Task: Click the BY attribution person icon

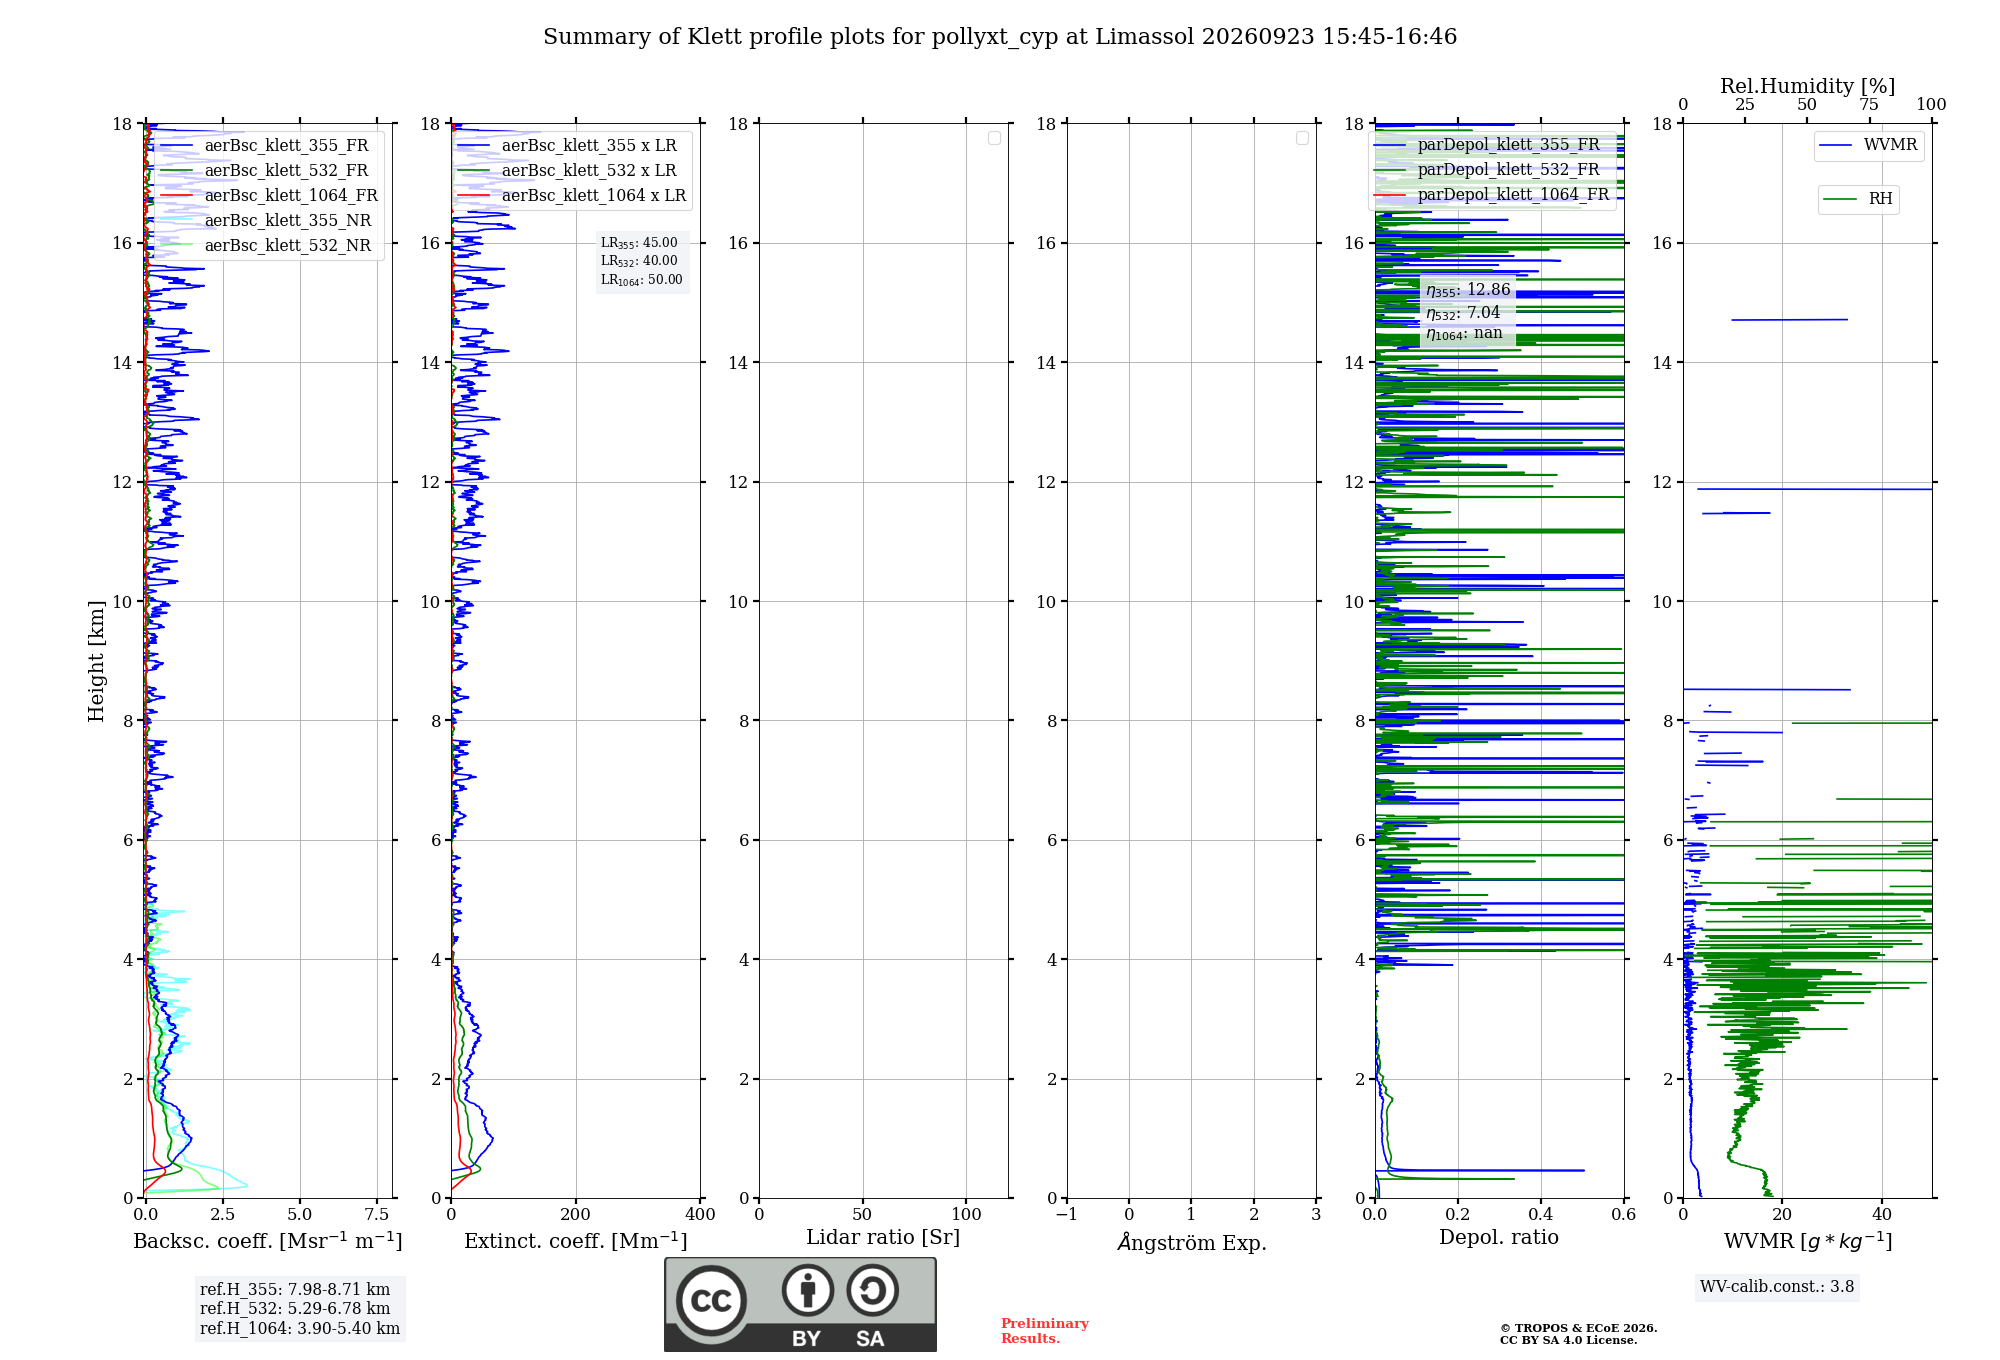Action: point(807,1290)
